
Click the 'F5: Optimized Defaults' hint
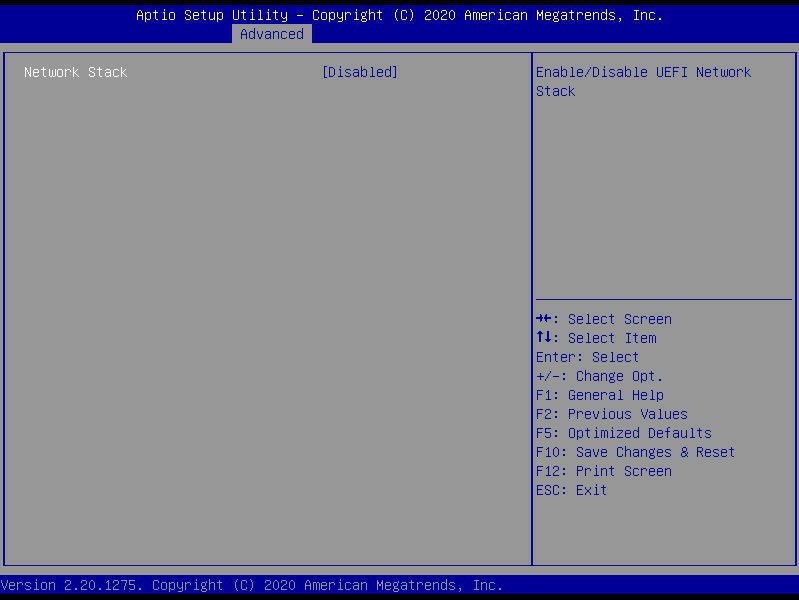click(x=624, y=433)
